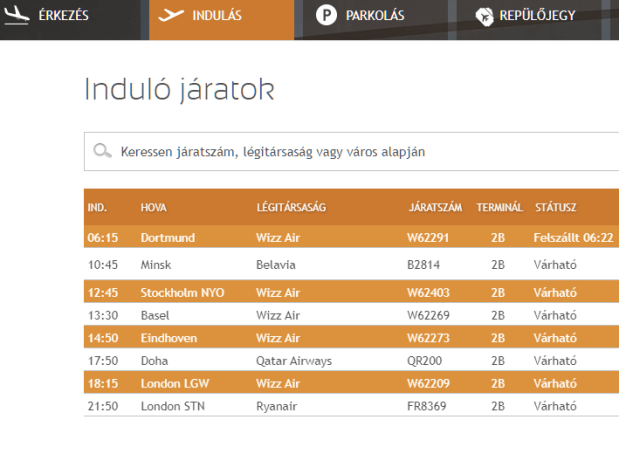619x454 pixels.
Task: Click the departing plane icon
Action: (x=173, y=16)
